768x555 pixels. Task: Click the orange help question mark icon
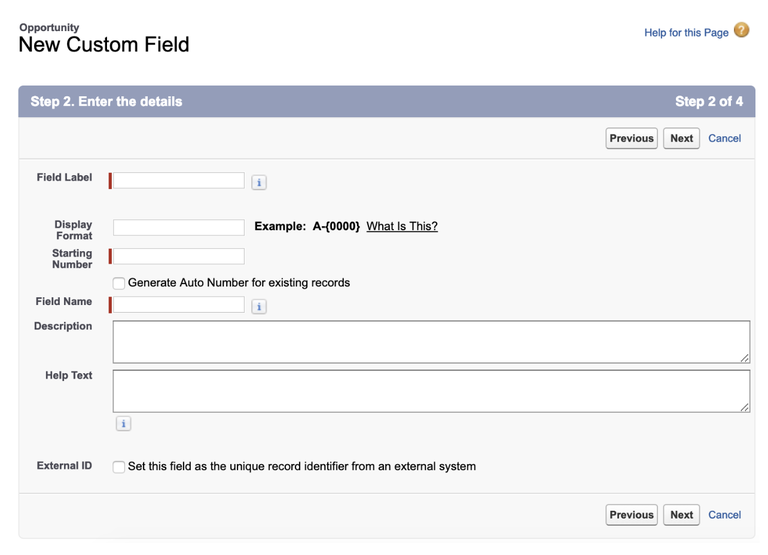click(742, 30)
